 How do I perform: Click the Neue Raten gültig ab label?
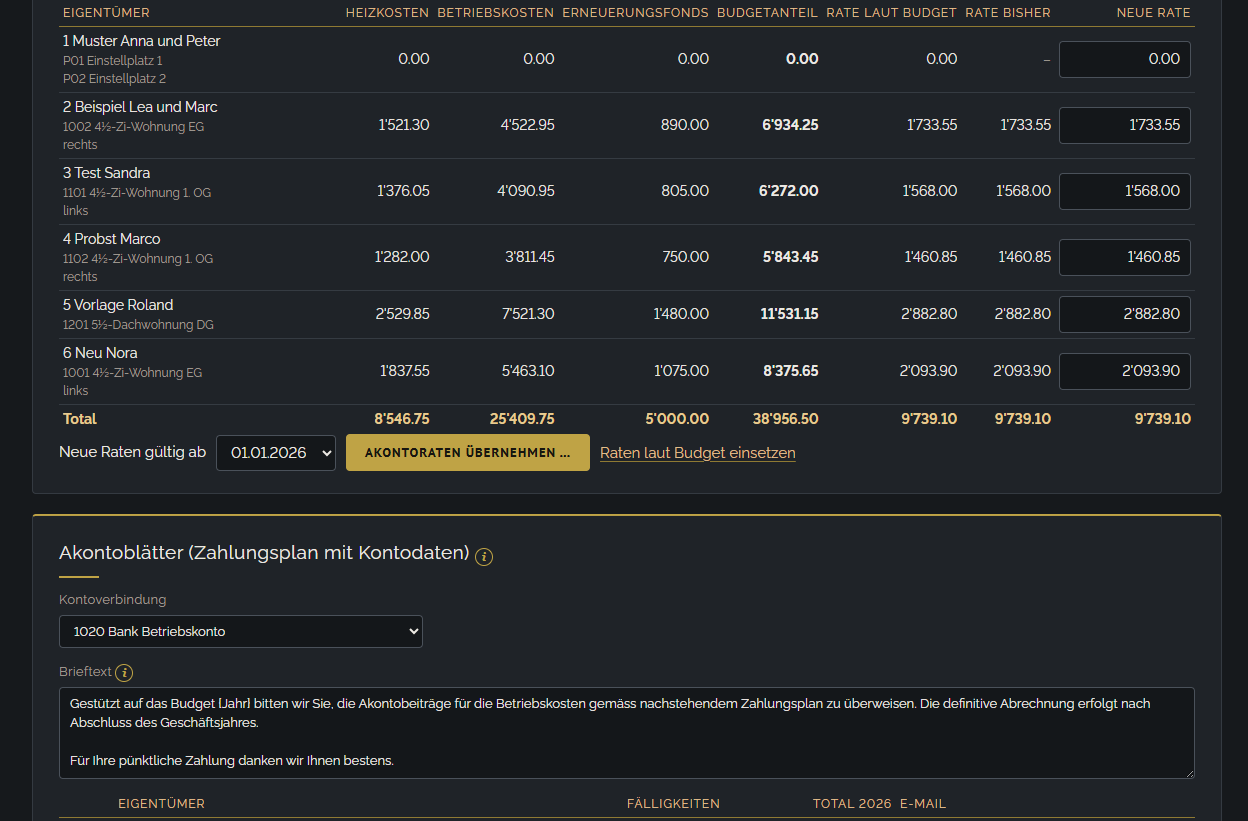point(133,452)
